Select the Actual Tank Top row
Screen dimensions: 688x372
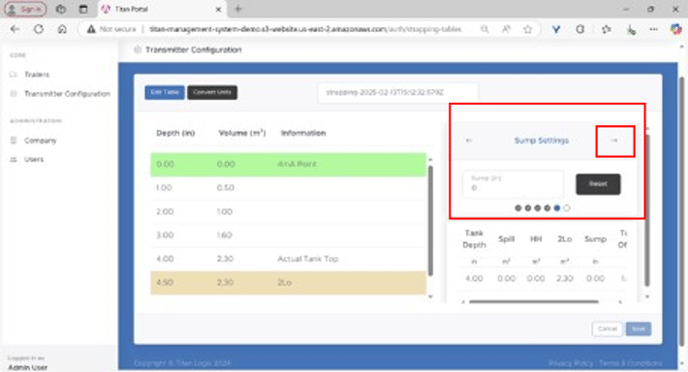288,259
